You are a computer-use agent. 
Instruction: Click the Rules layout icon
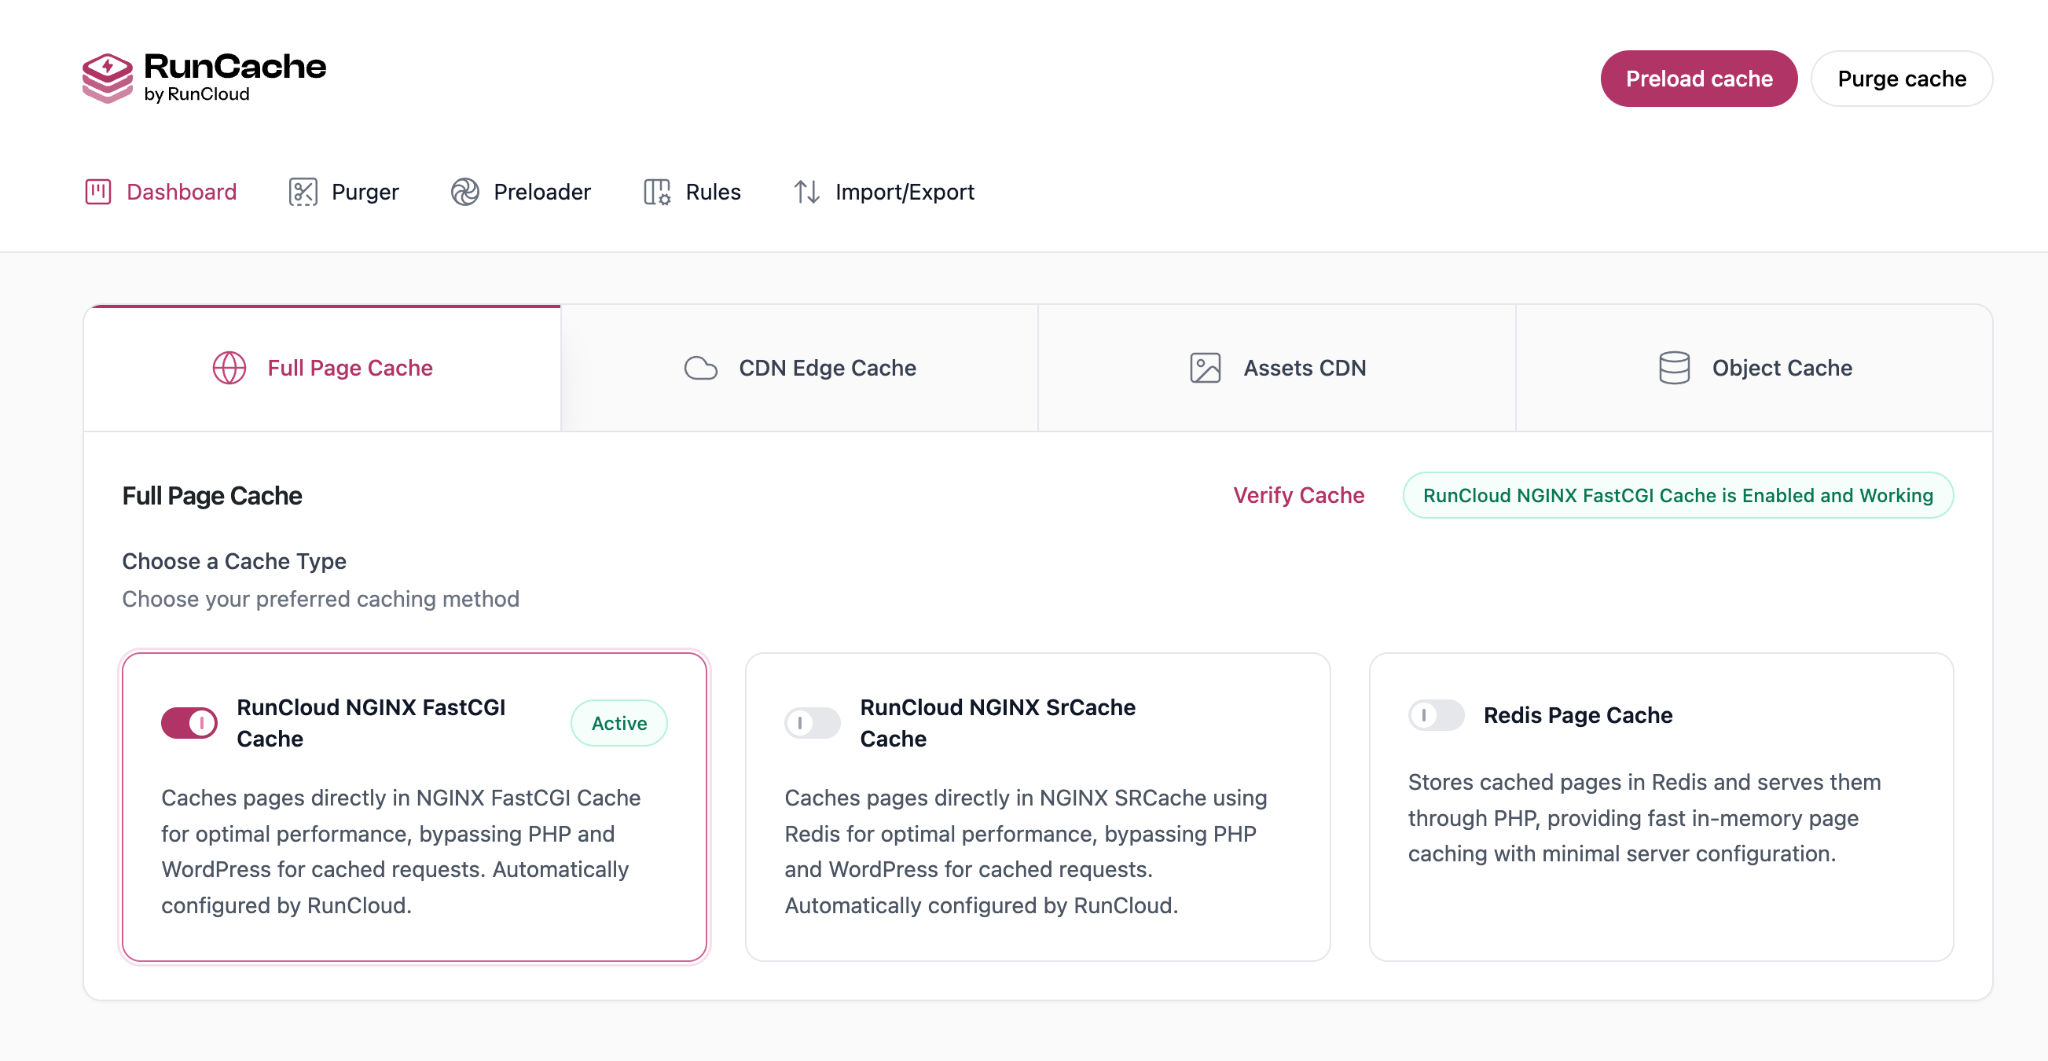click(x=657, y=192)
